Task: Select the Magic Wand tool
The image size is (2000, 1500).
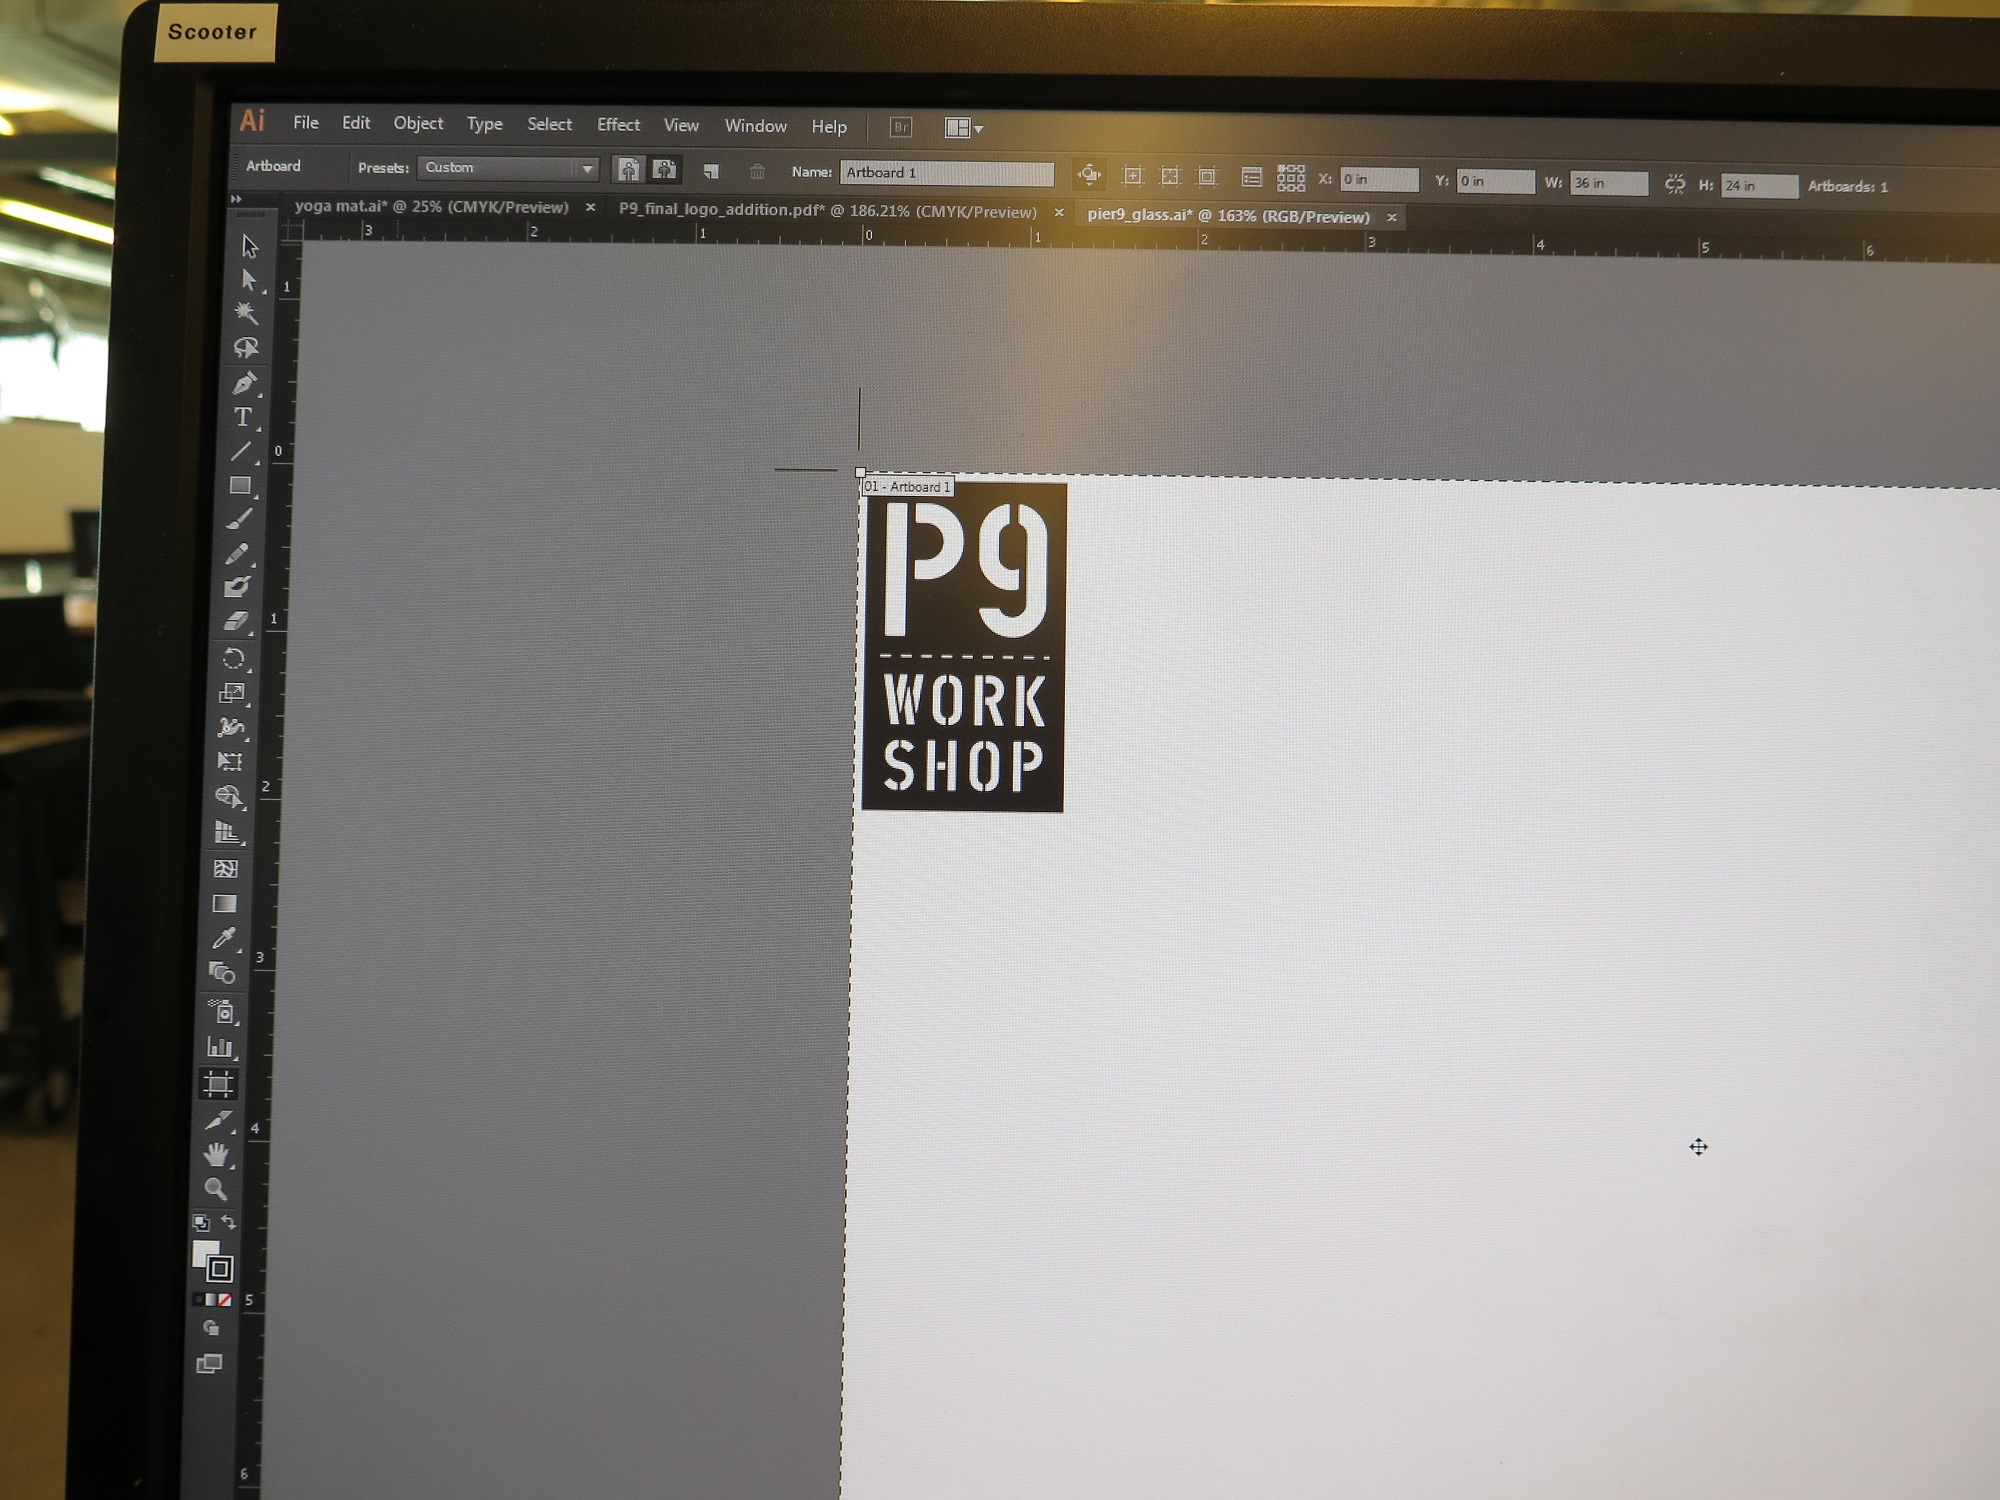Action: pyautogui.click(x=246, y=313)
